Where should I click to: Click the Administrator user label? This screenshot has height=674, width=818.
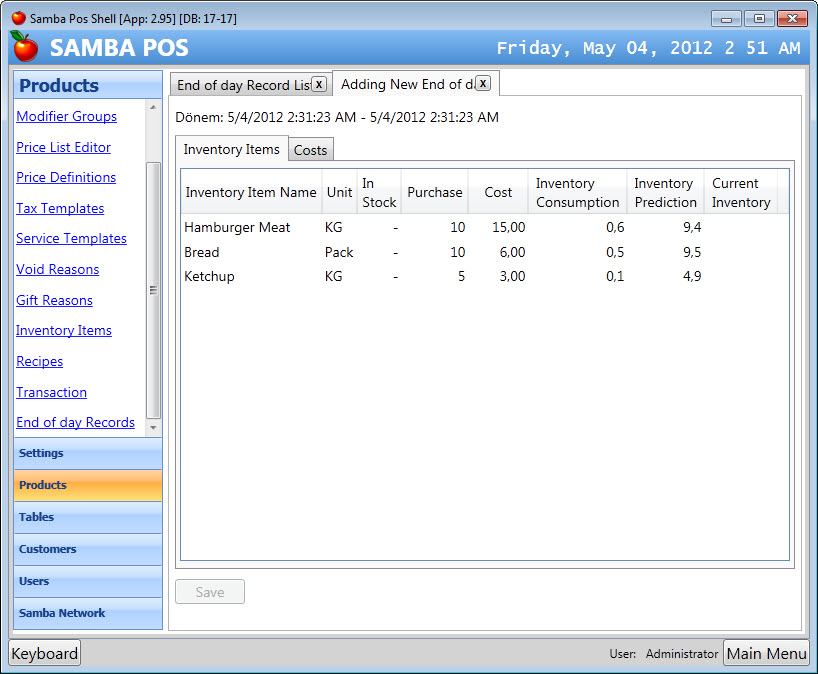click(x=682, y=654)
